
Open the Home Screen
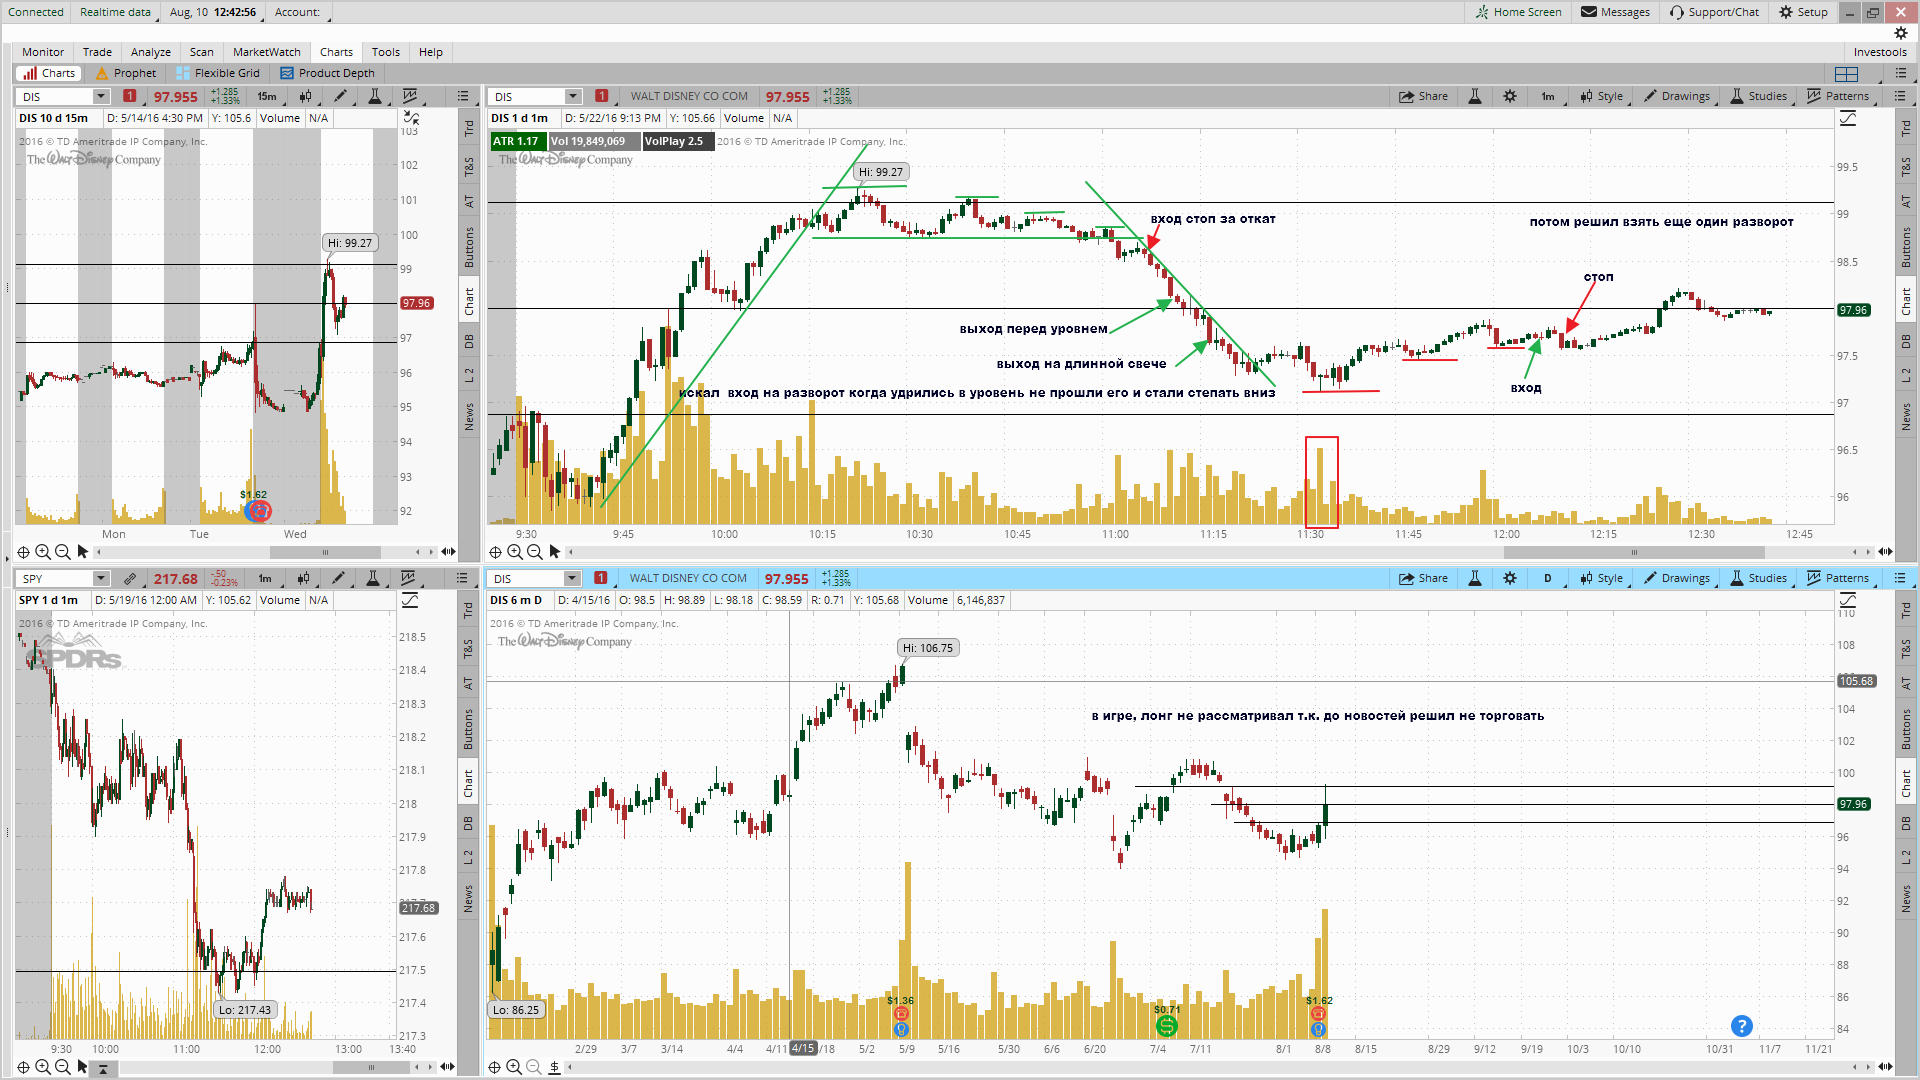1518,12
